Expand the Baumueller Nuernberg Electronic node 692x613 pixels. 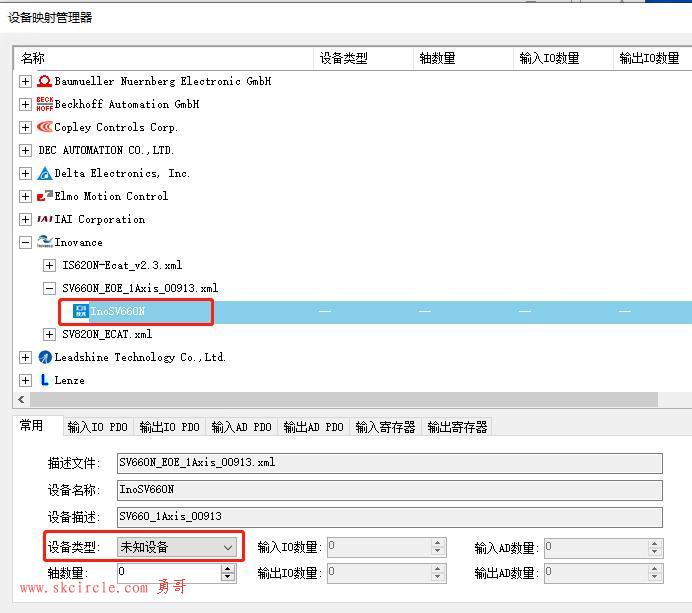click(x=25, y=82)
